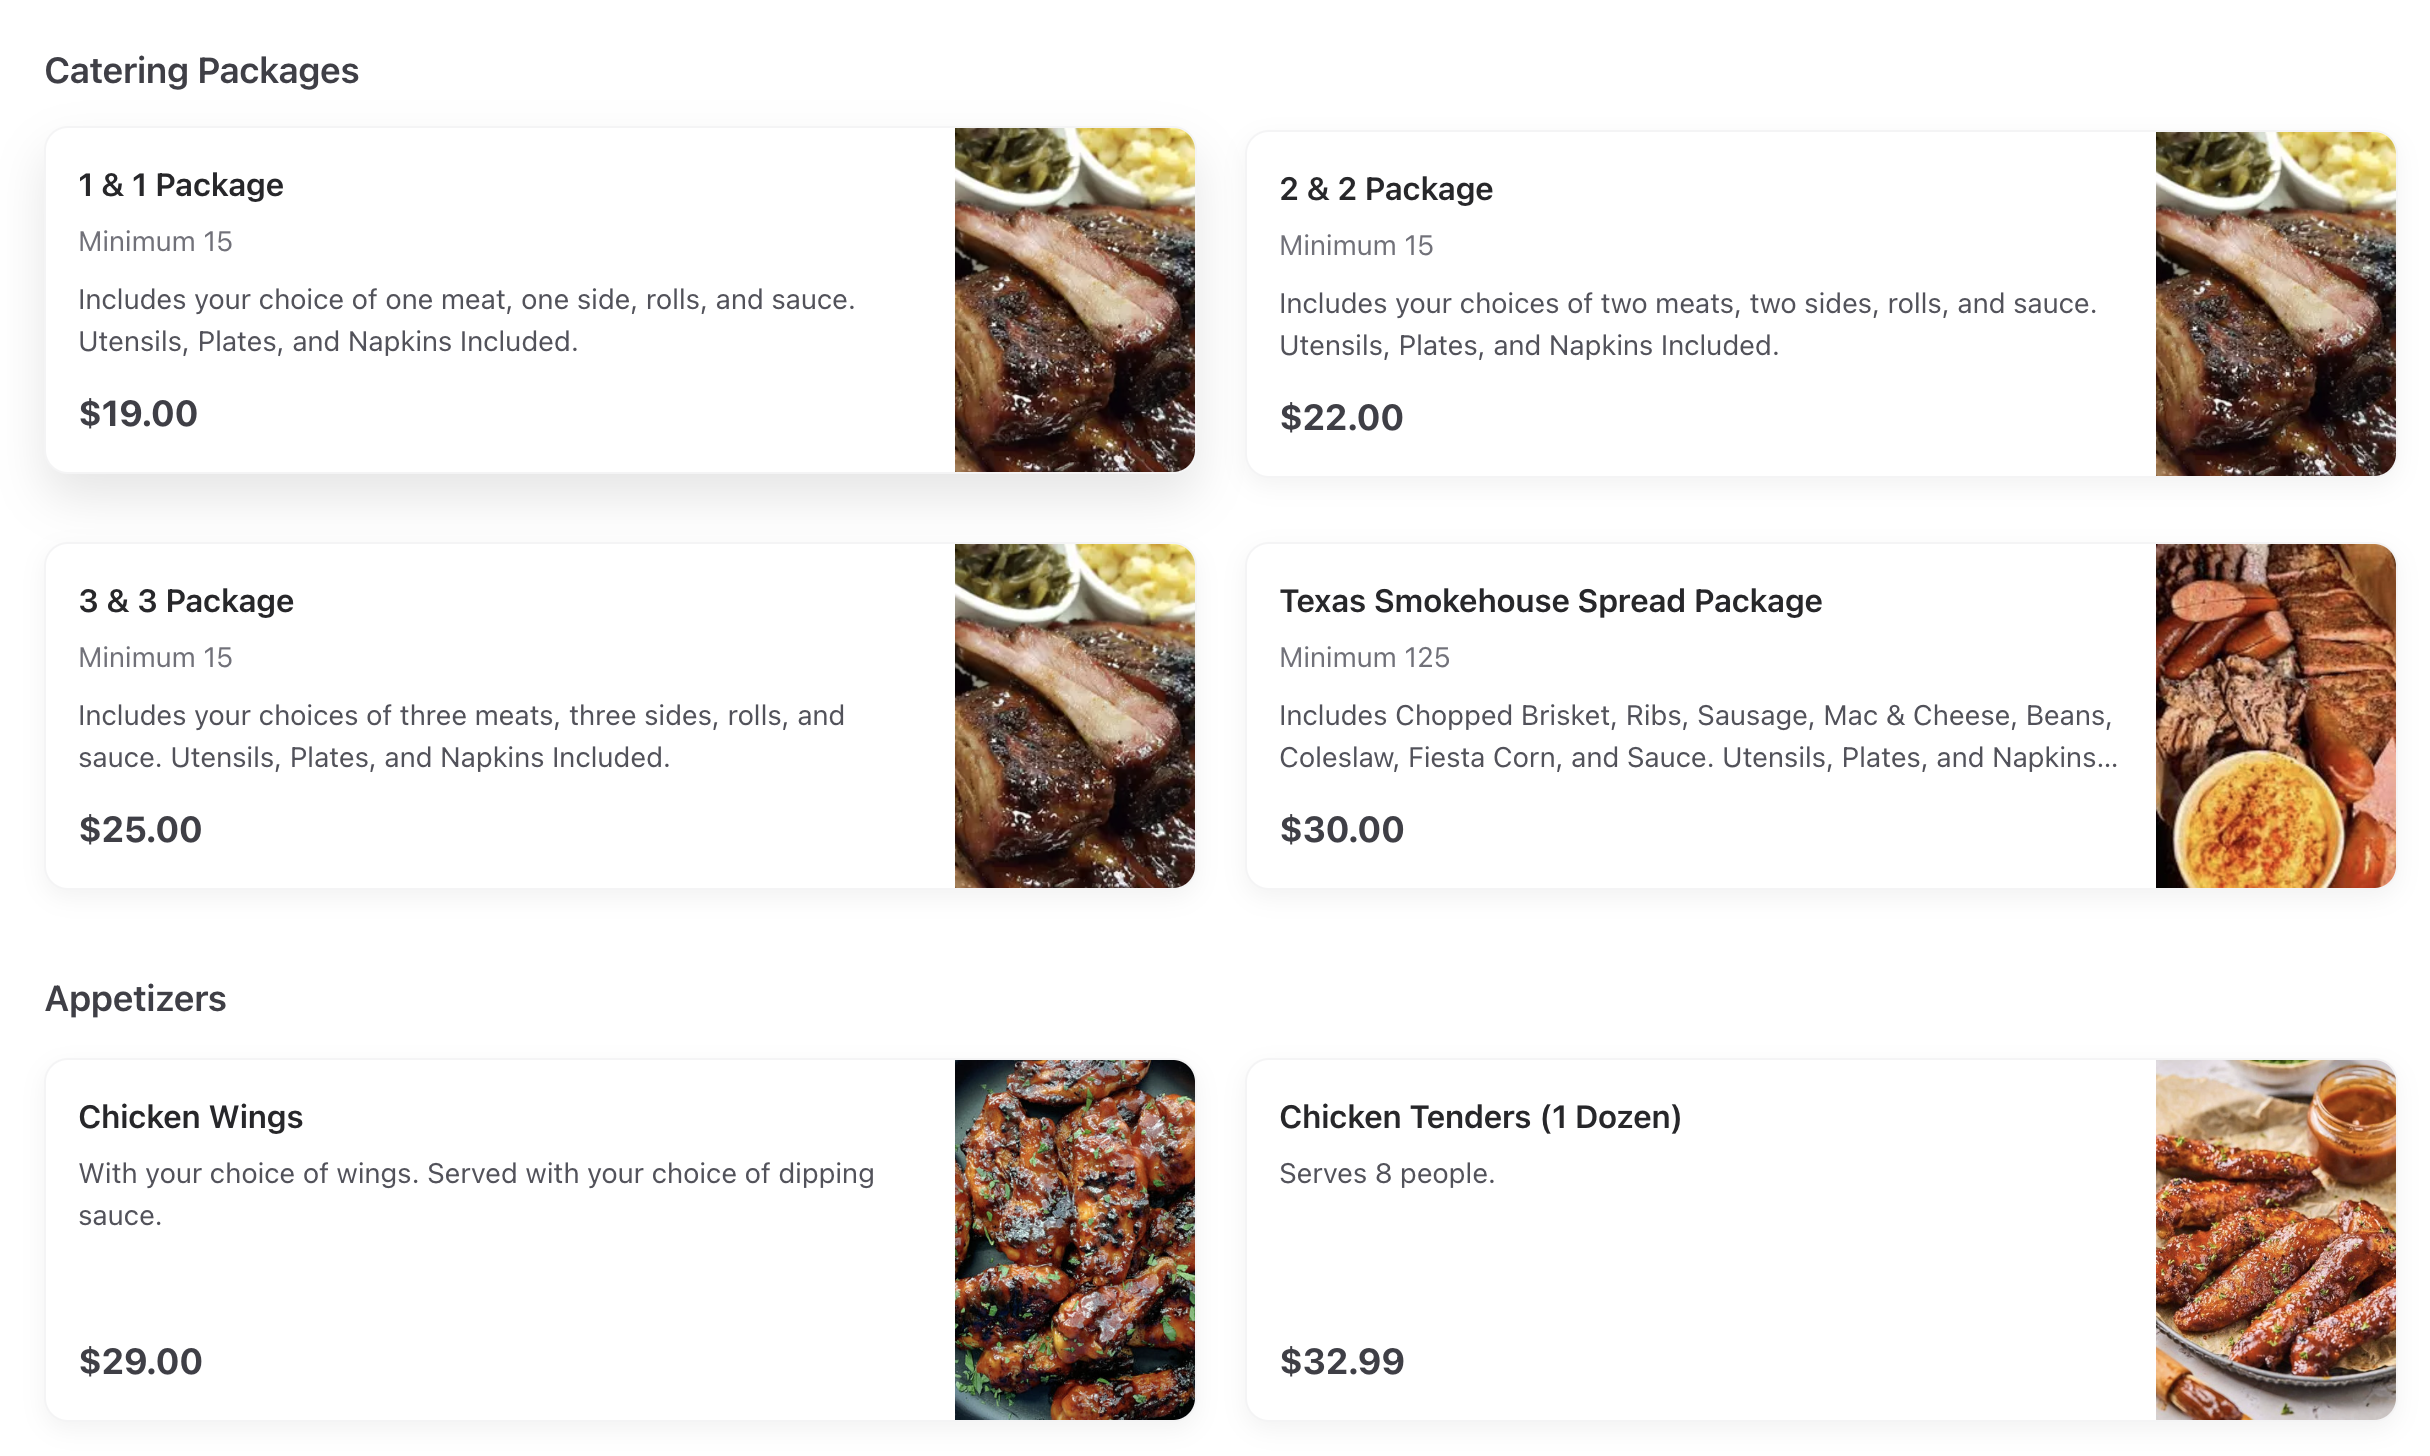Select the Texas Smokehouse Spread Package
Viewport: 2430px width, 1456px height.
pyautogui.click(x=1700, y=715)
